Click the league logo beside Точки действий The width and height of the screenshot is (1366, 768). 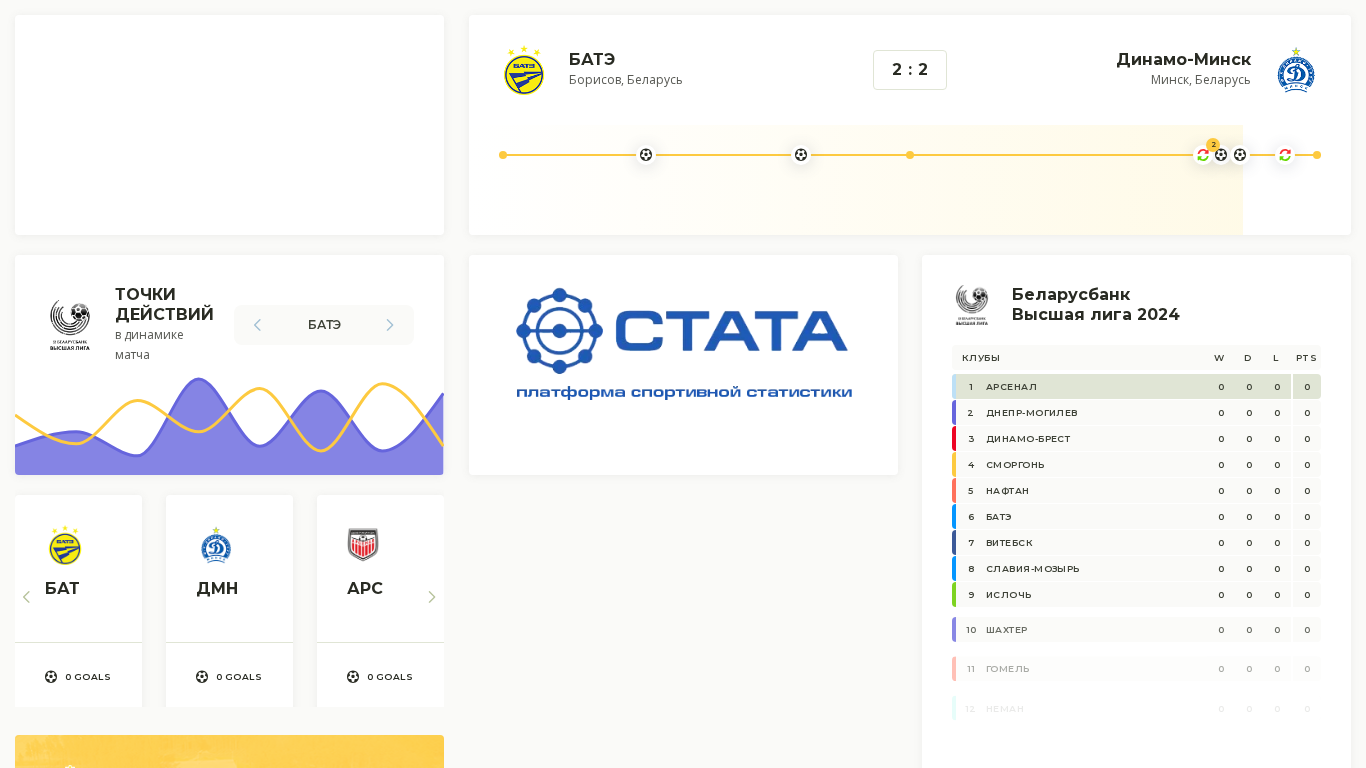tap(70, 324)
